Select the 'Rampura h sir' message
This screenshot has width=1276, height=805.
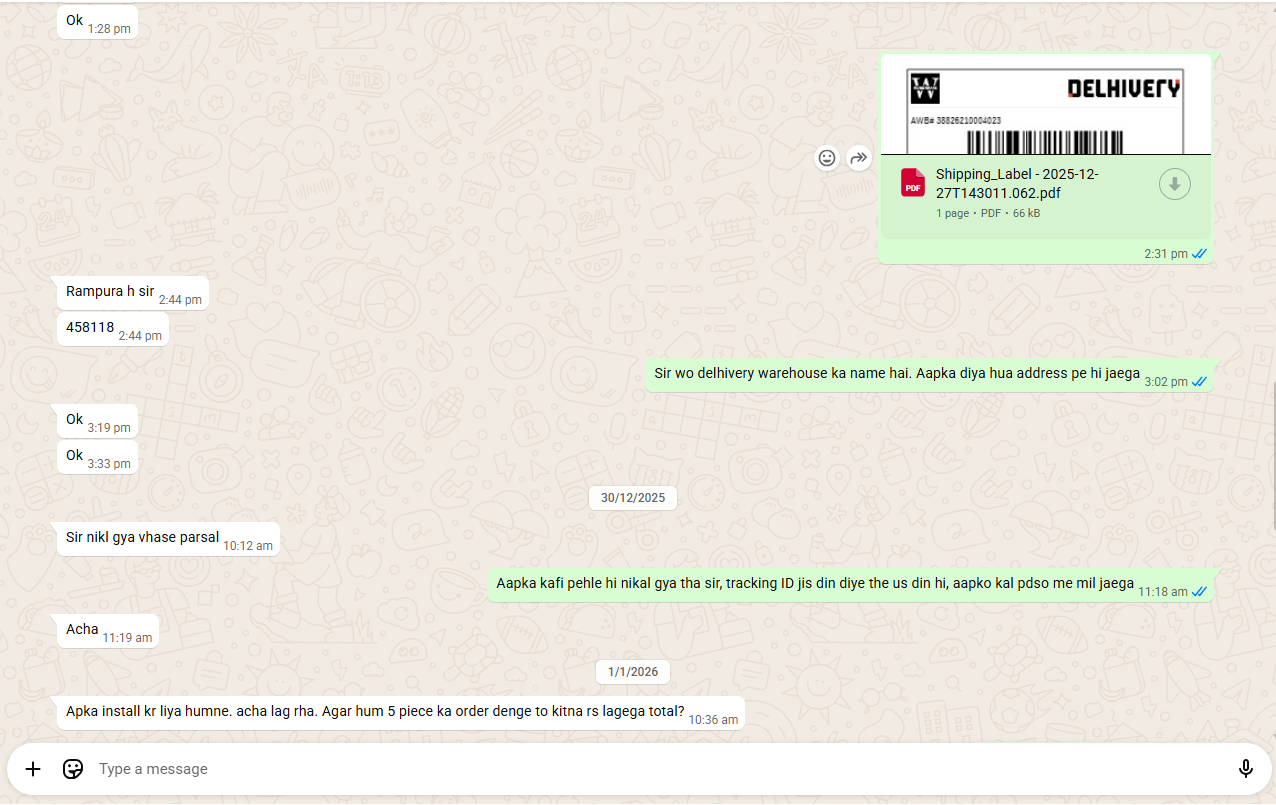pos(110,292)
